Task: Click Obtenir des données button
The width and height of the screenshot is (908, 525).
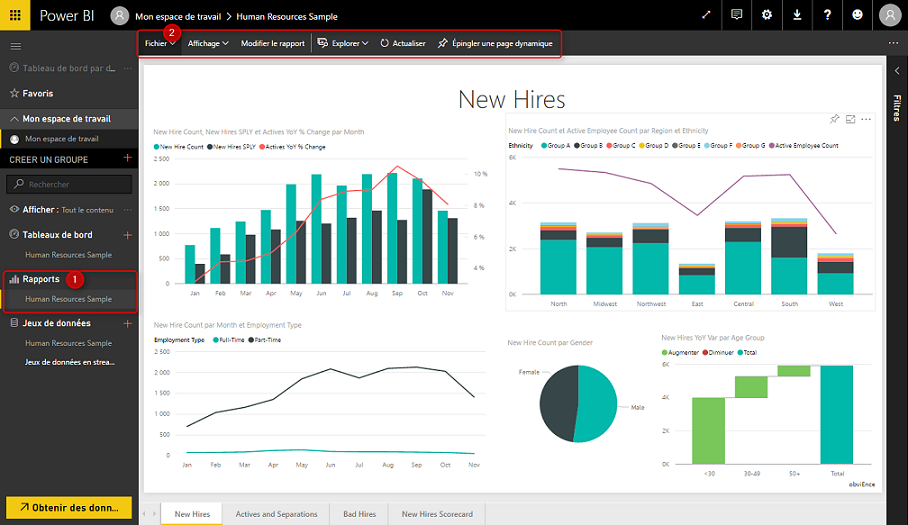Action: [69, 508]
